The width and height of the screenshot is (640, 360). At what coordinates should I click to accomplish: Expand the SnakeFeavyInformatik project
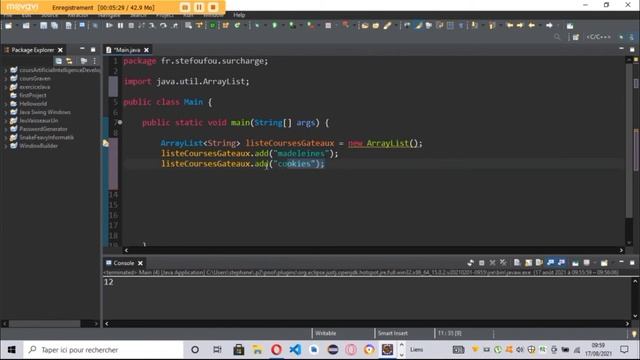click(x=5, y=138)
